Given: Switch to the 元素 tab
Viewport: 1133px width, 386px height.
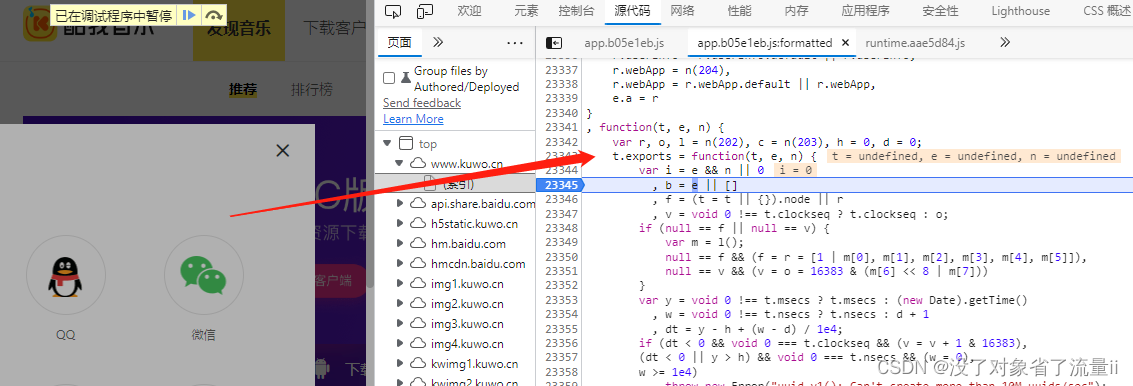Looking at the screenshot, I should coord(526,11).
